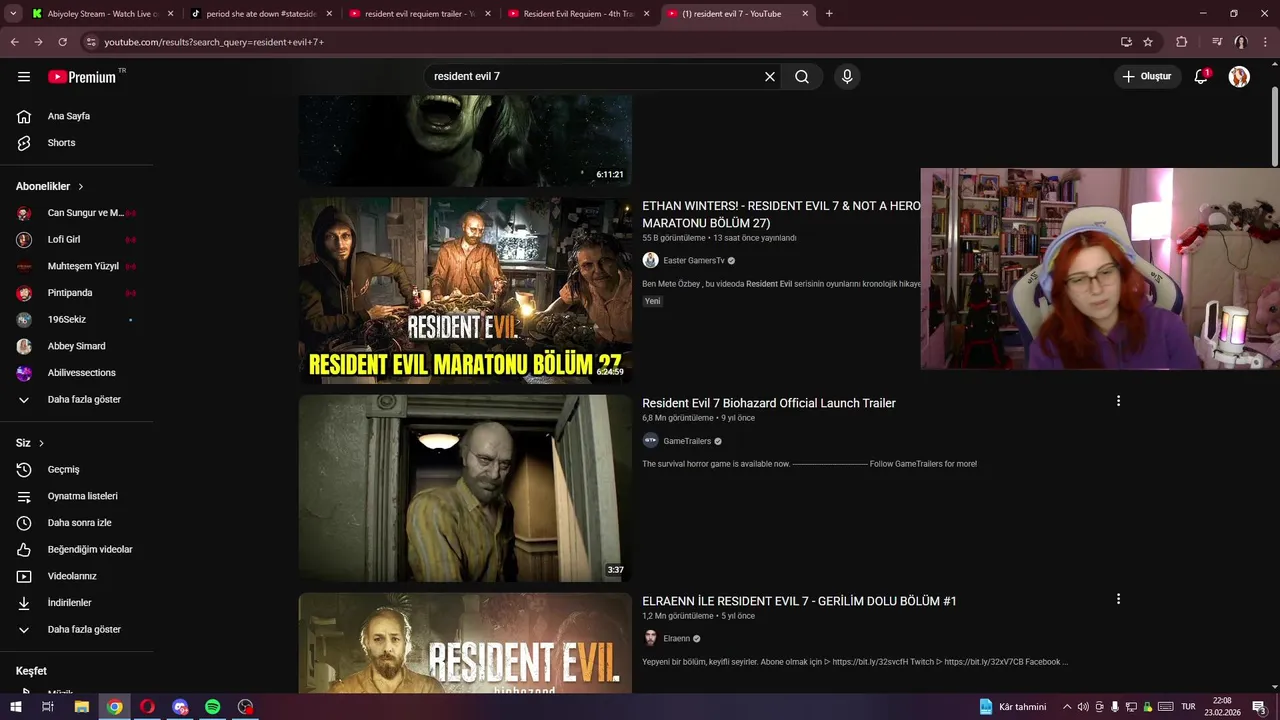
Task: Play the Elraenn Resident Evil thumbnail
Action: (465, 643)
